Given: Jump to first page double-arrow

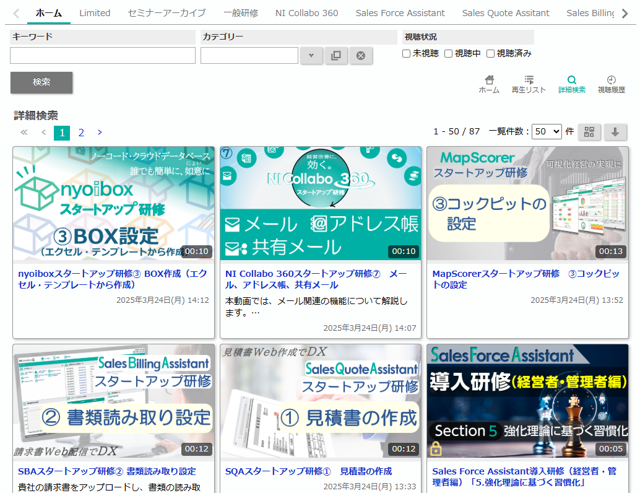Looking at the screenshot, I should 24,132.
